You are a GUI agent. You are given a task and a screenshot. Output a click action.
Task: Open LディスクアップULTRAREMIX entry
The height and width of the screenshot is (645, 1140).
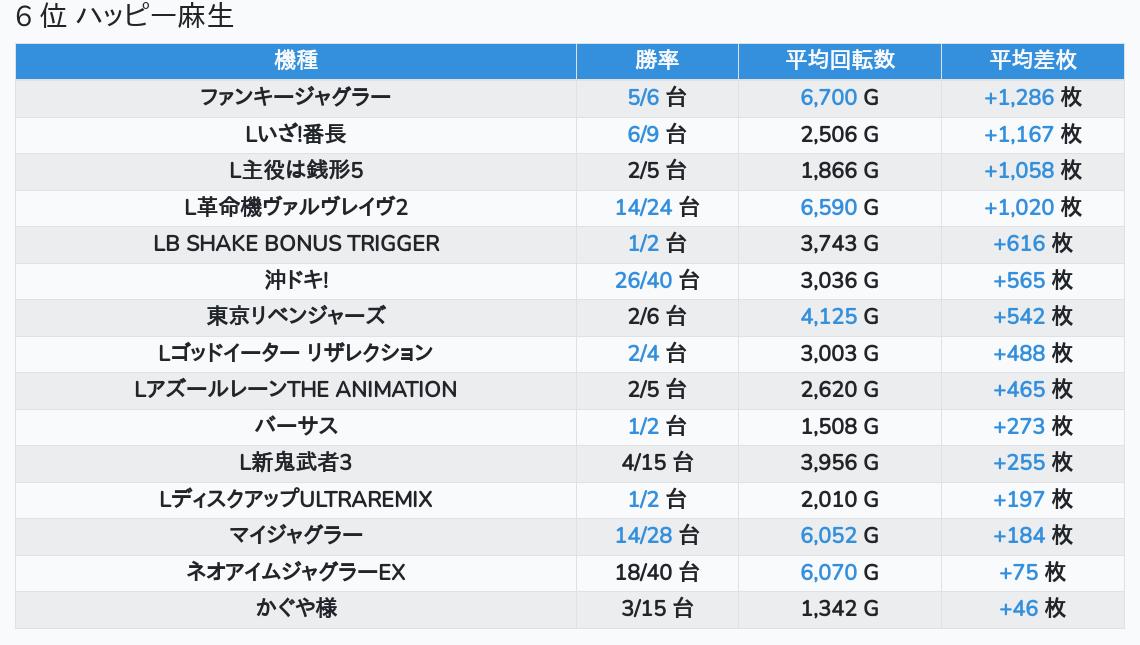pyautogui.click(x=295, y=499)
